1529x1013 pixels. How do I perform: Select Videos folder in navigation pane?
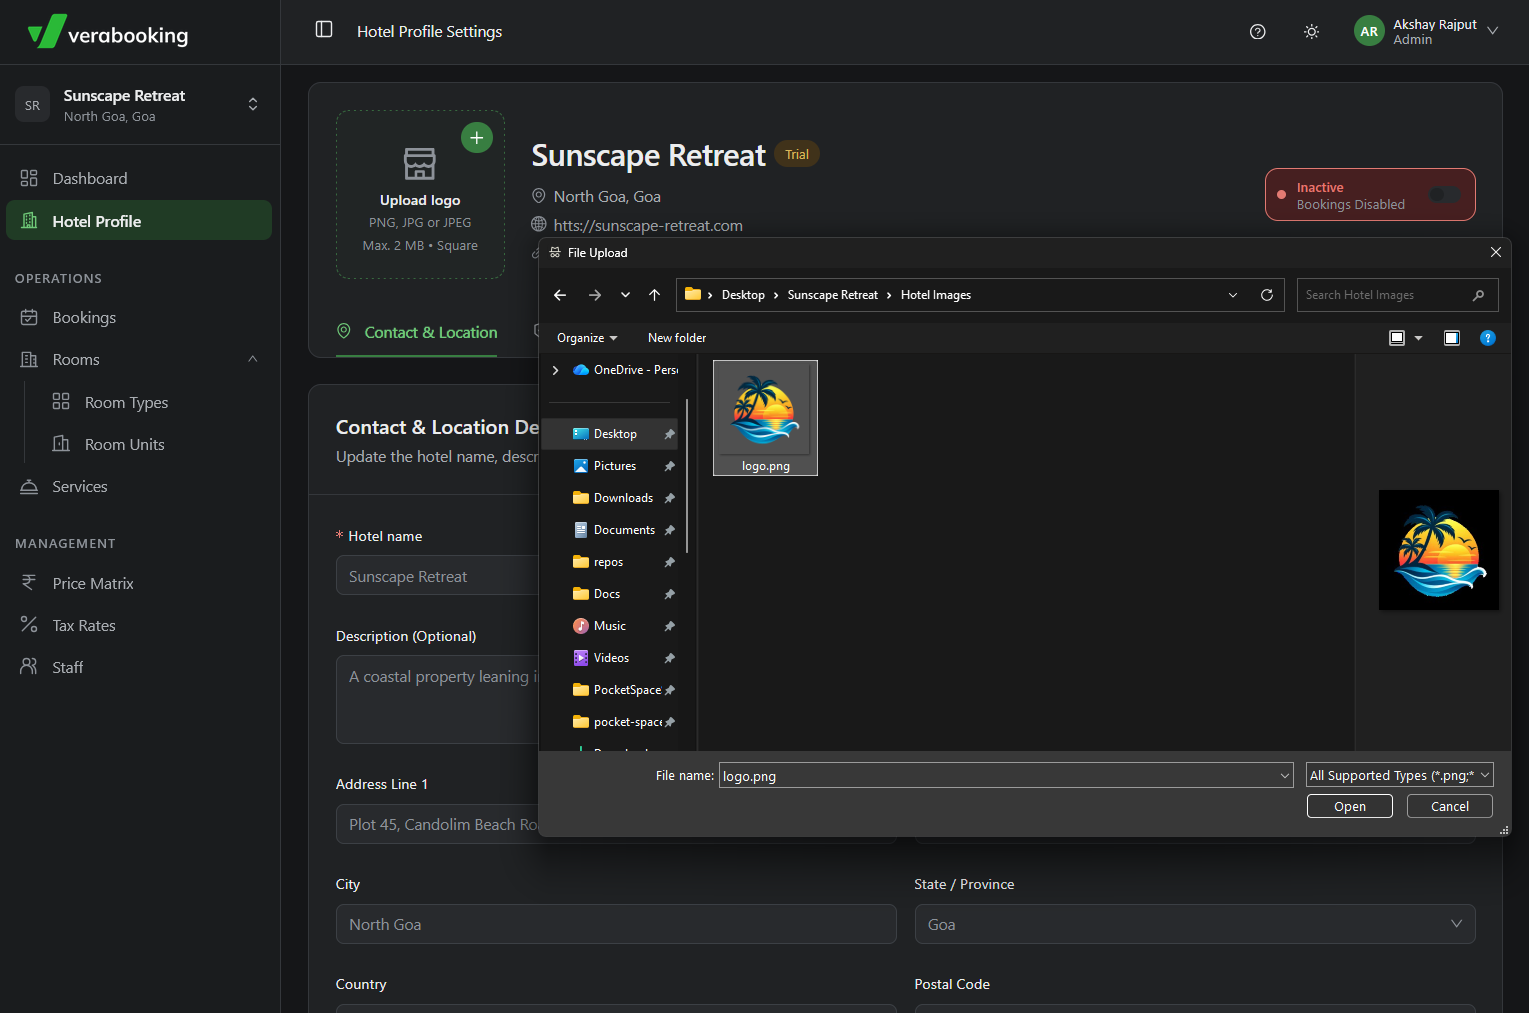point(610,658)
